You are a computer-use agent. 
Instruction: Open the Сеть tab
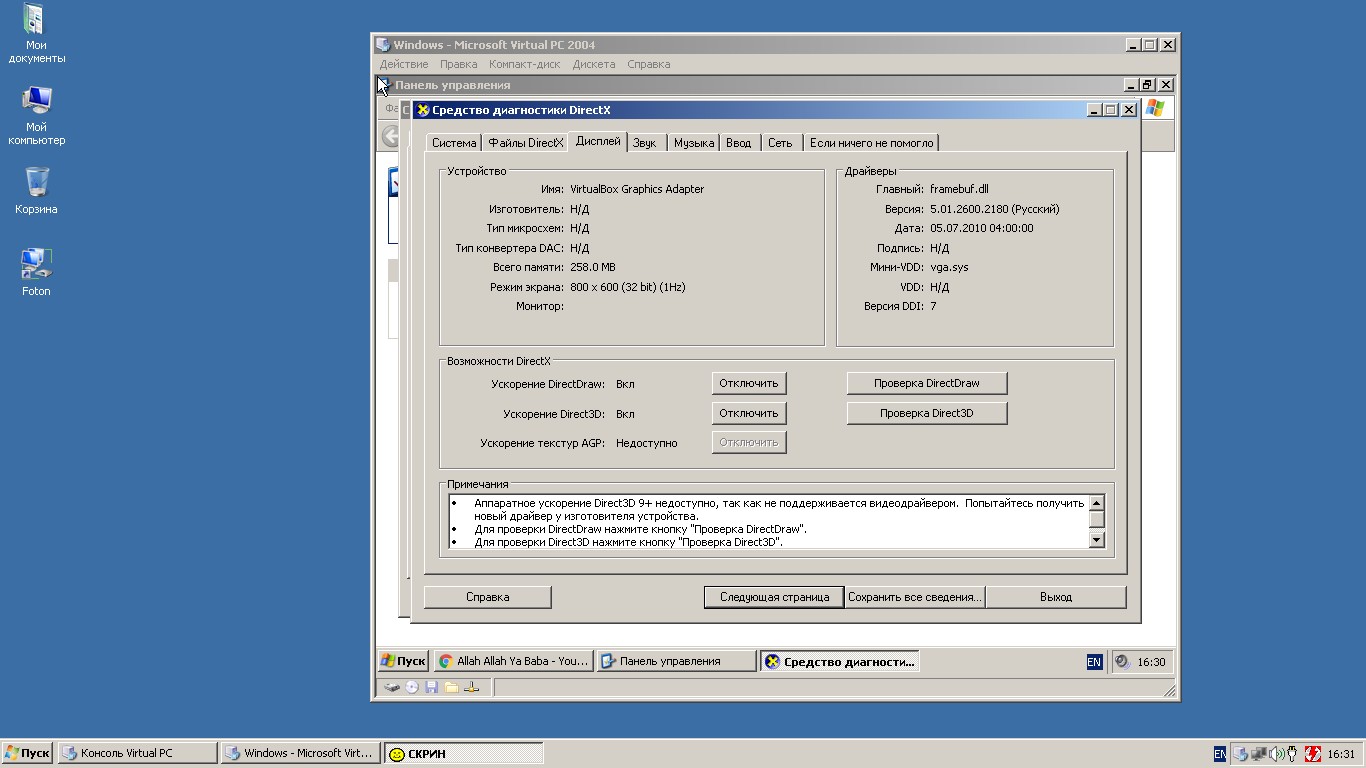point(780,143)
